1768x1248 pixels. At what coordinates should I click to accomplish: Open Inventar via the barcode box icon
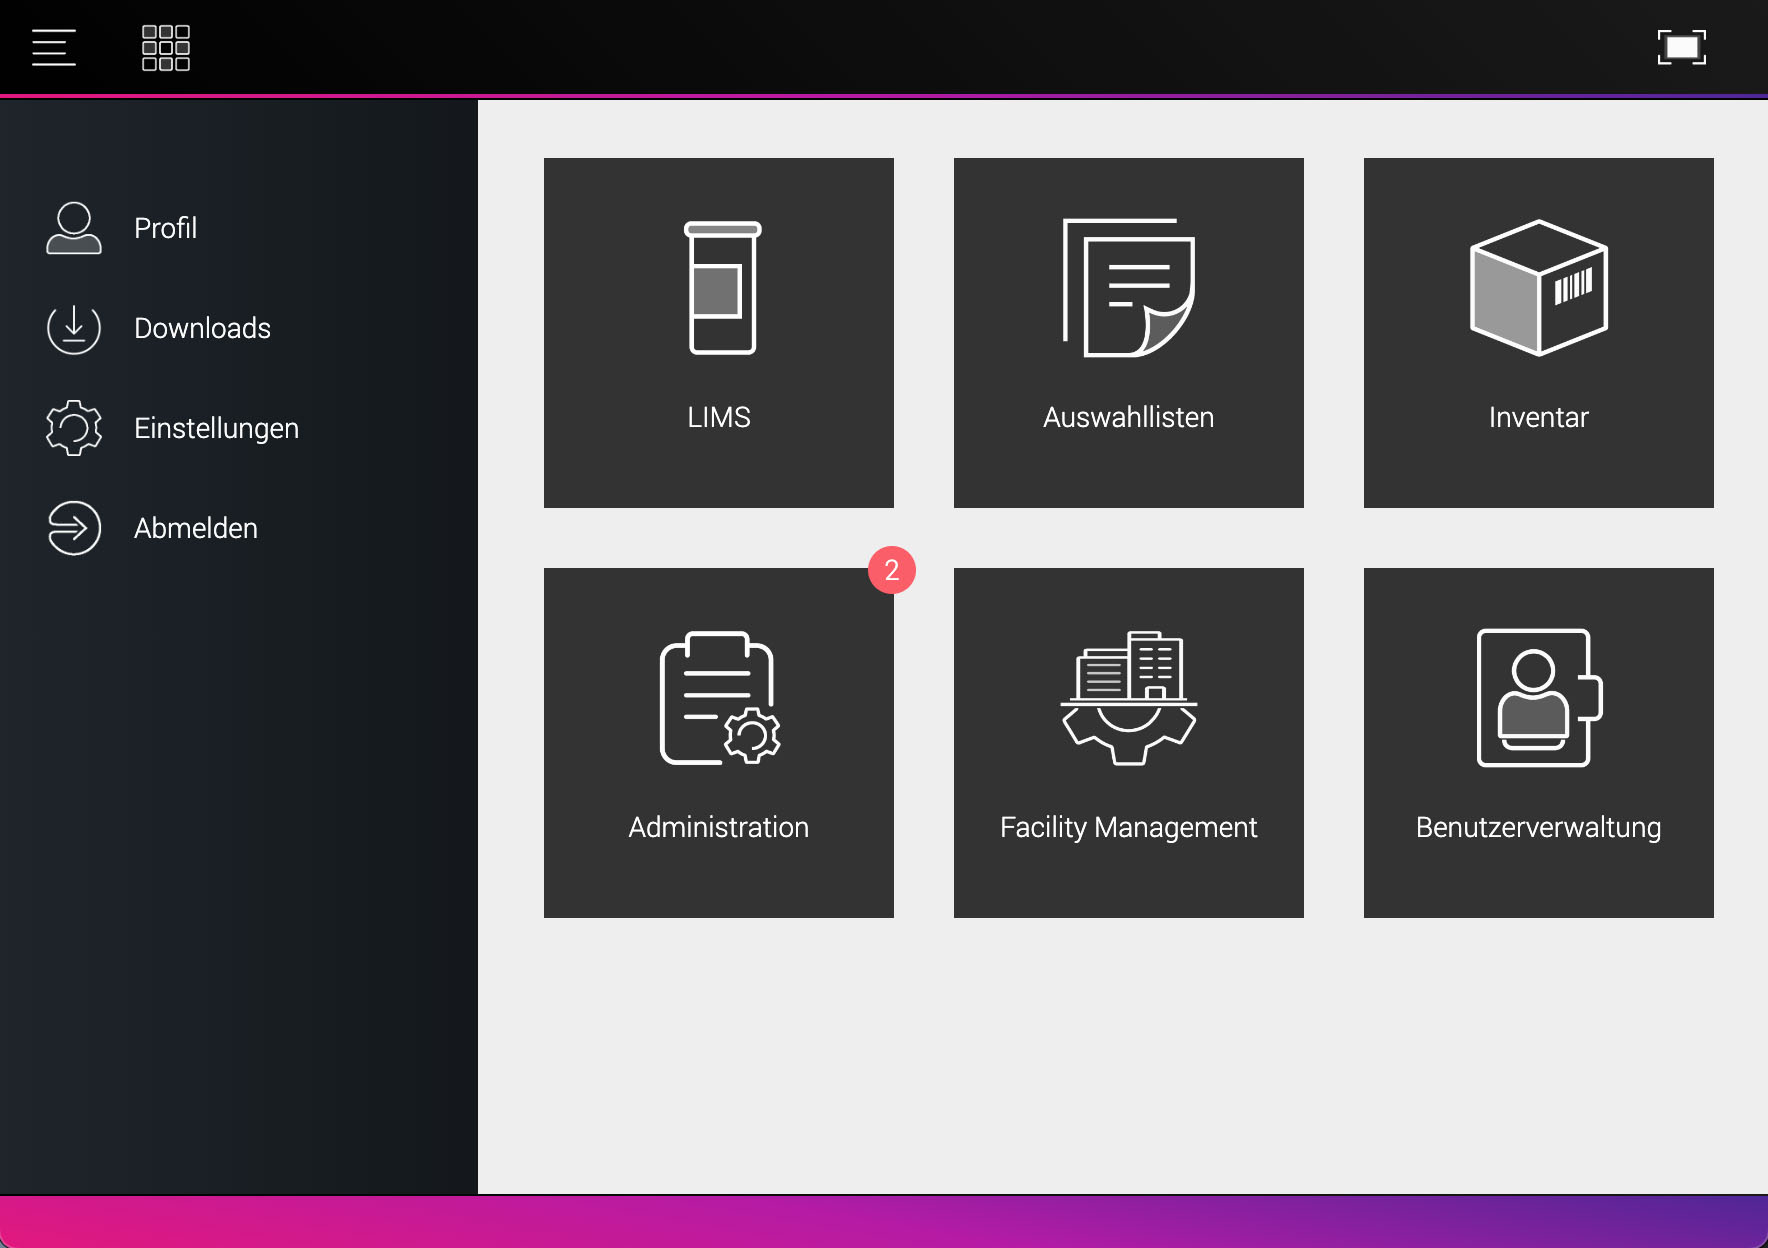point(1538,288)
